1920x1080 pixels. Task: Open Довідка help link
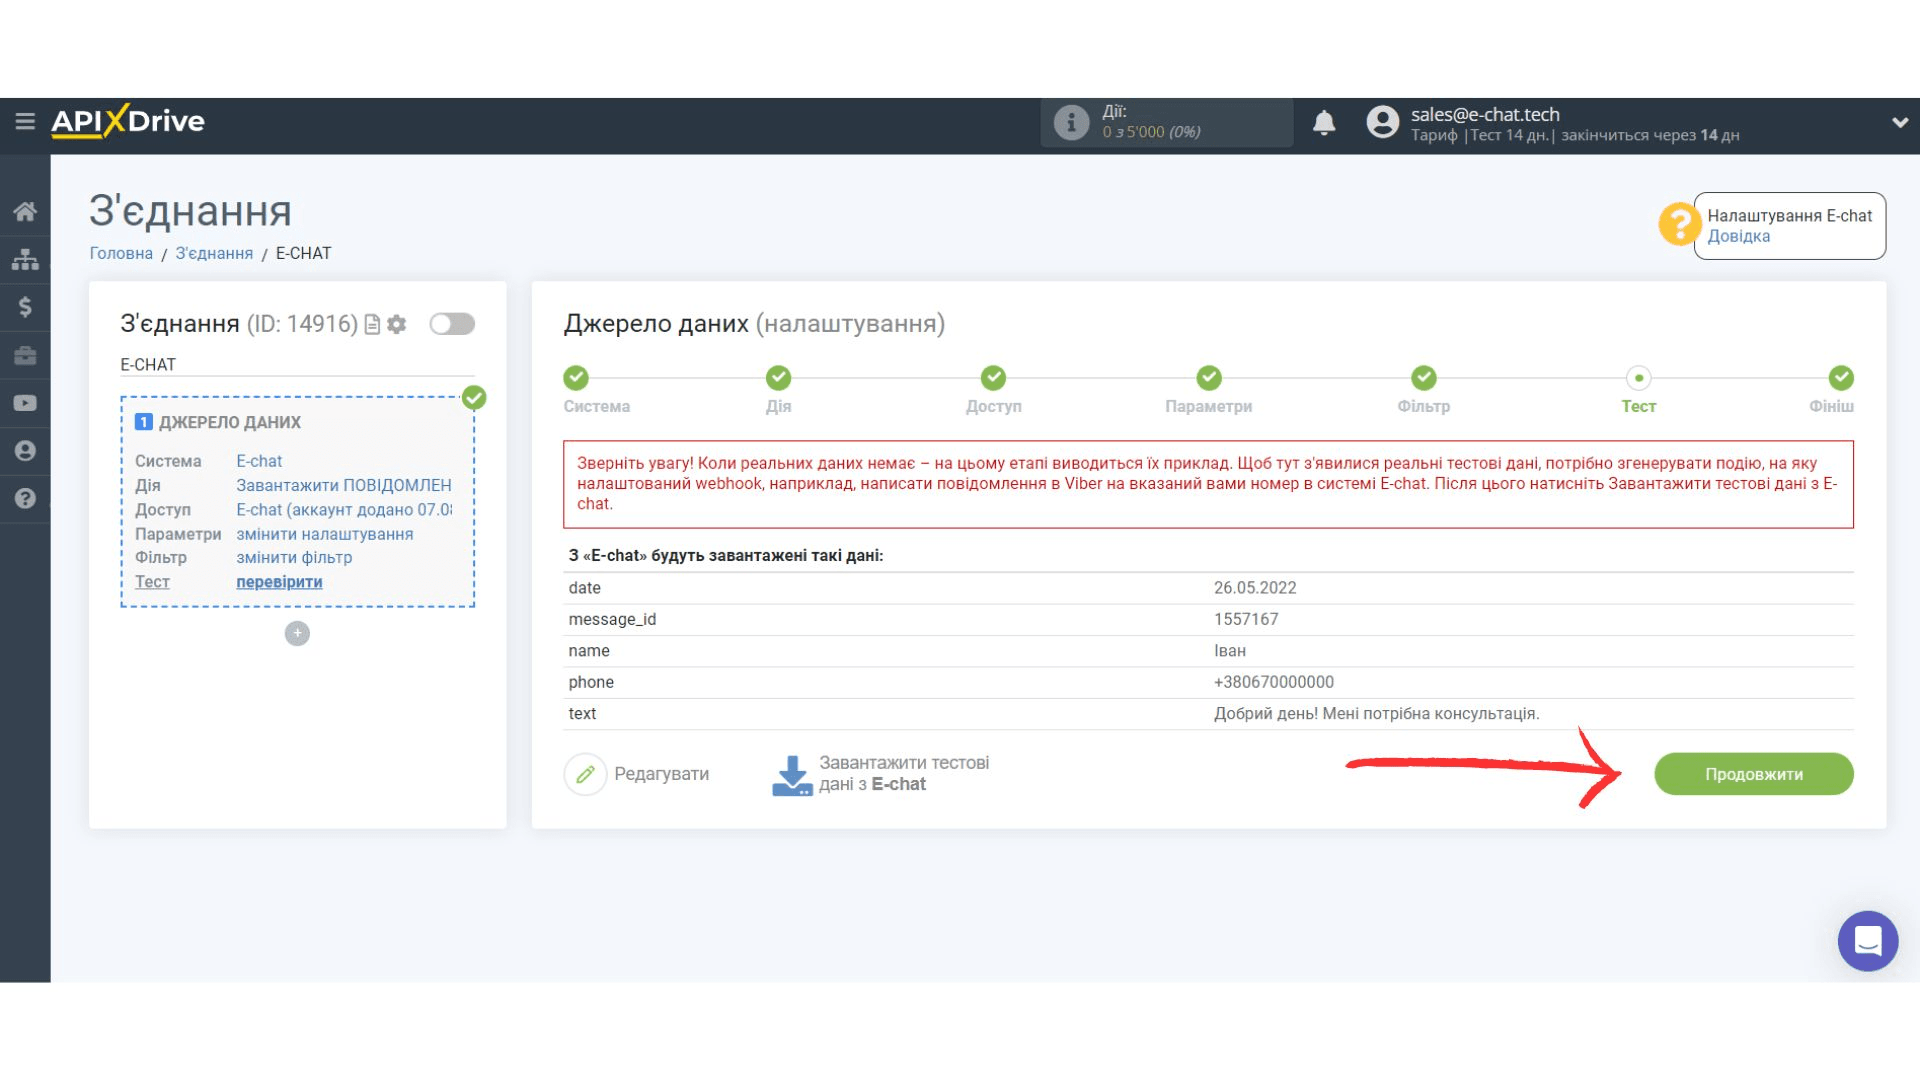(x=1738, y=237)
